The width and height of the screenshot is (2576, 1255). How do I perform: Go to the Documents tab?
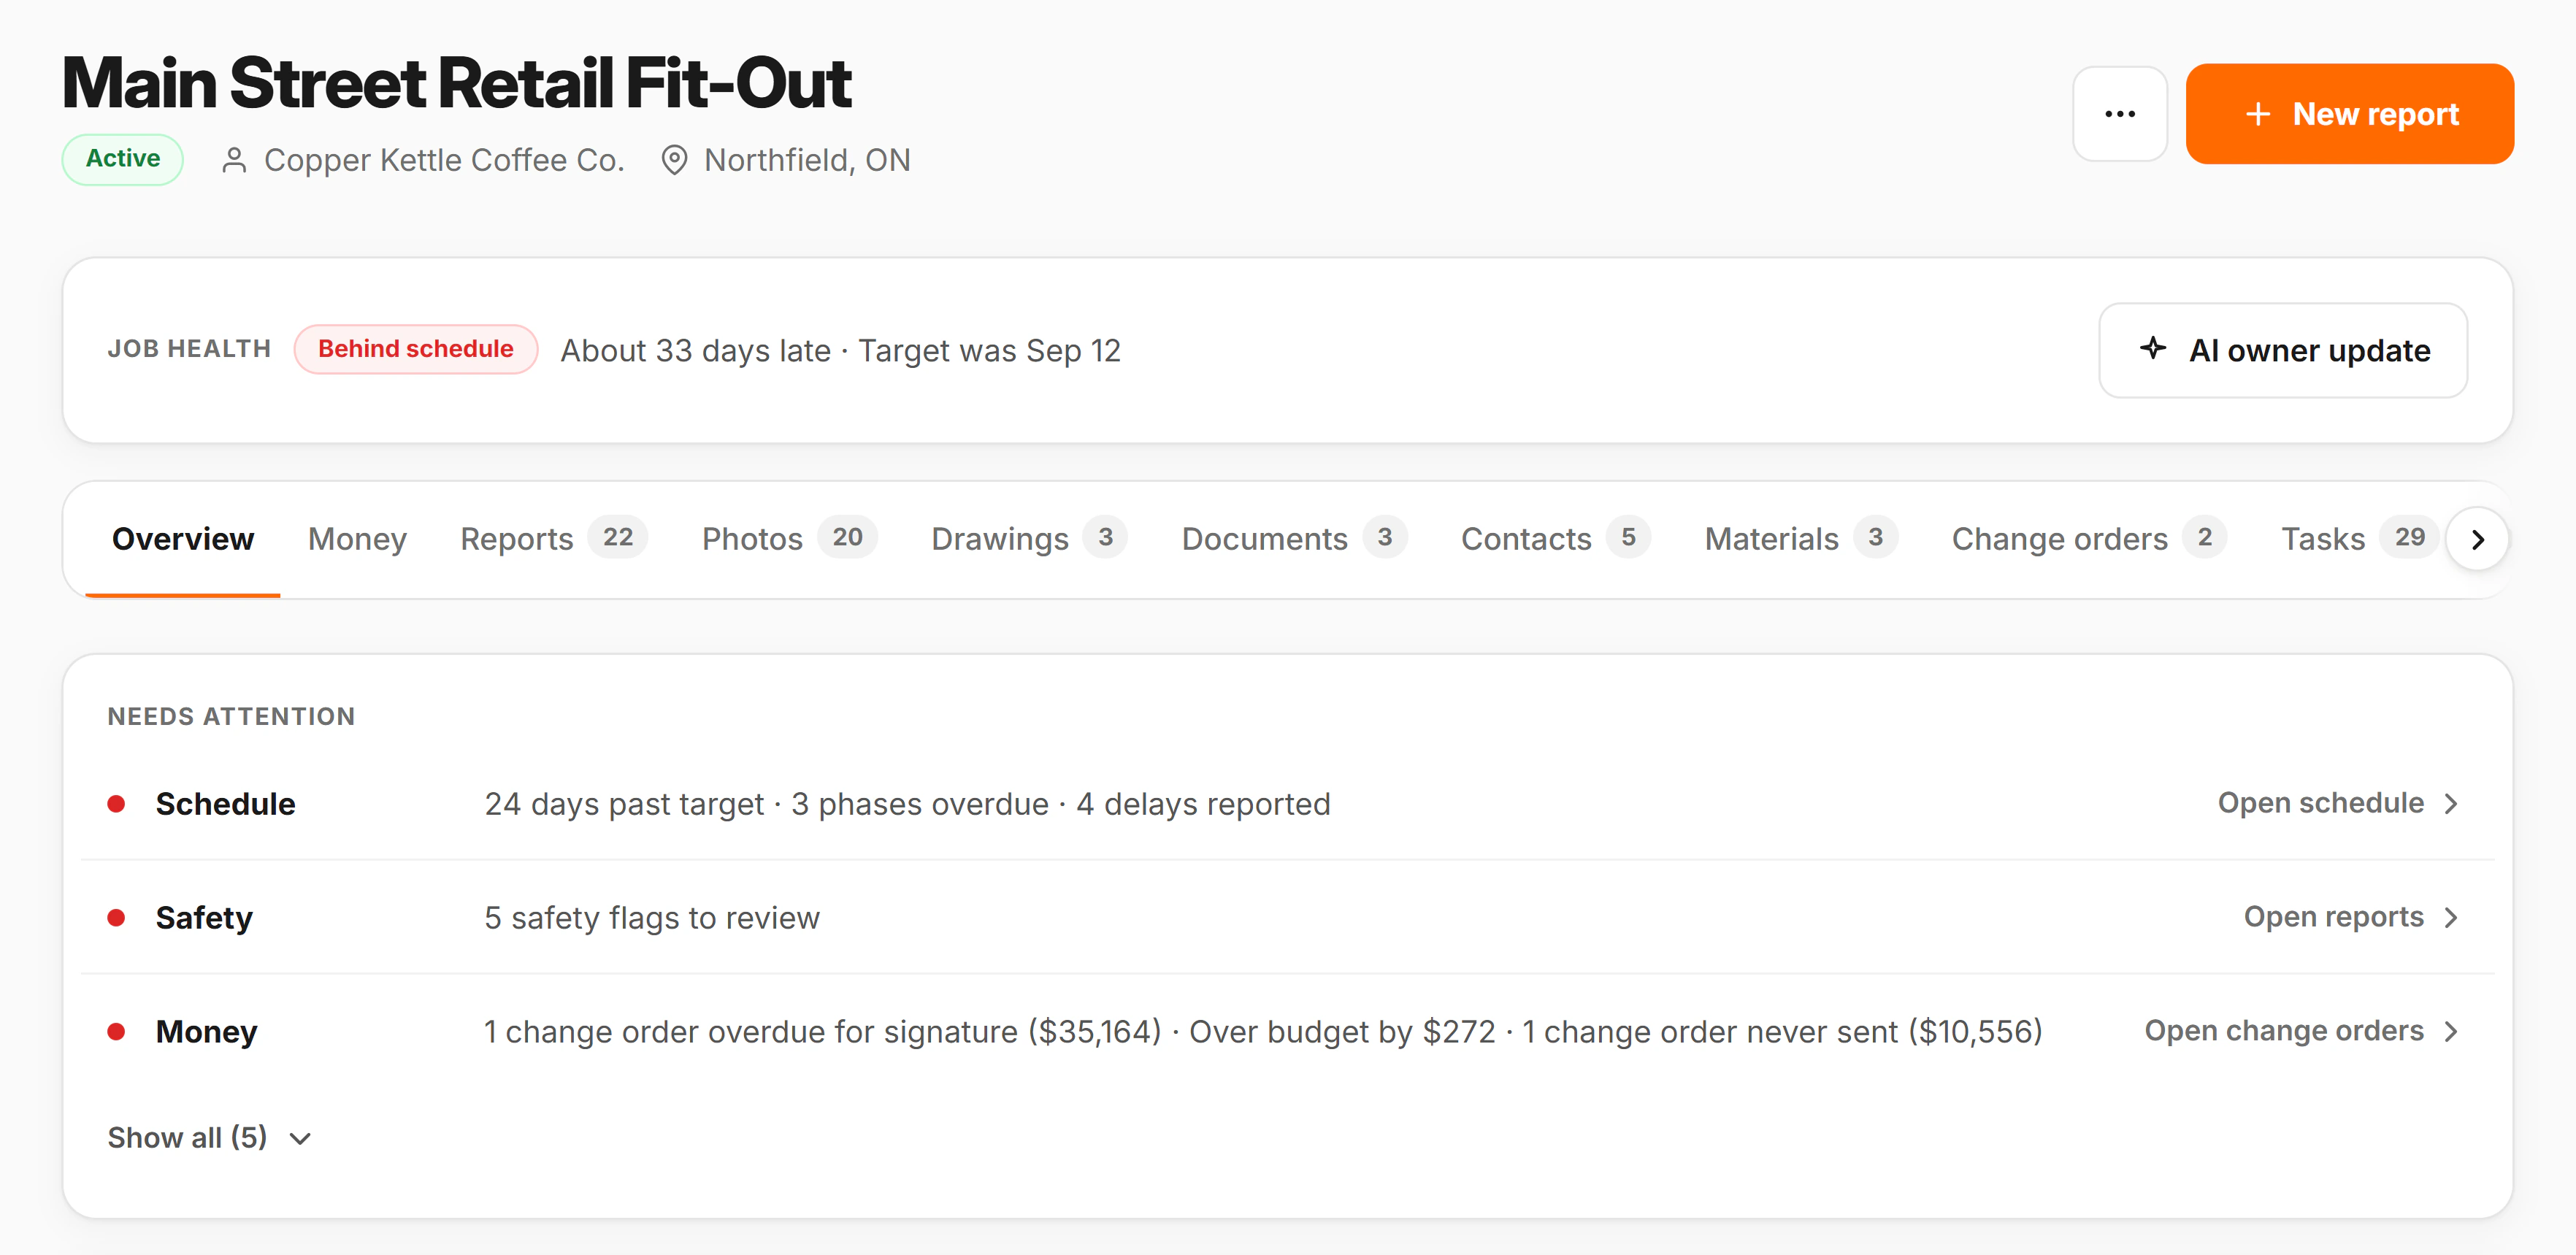click(1294, 539)
